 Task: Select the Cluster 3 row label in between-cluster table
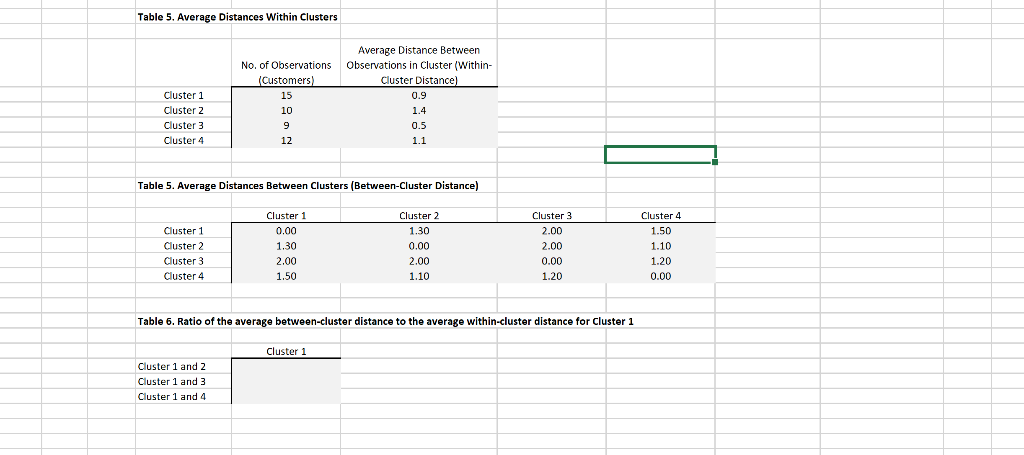[x=184, y=261]
